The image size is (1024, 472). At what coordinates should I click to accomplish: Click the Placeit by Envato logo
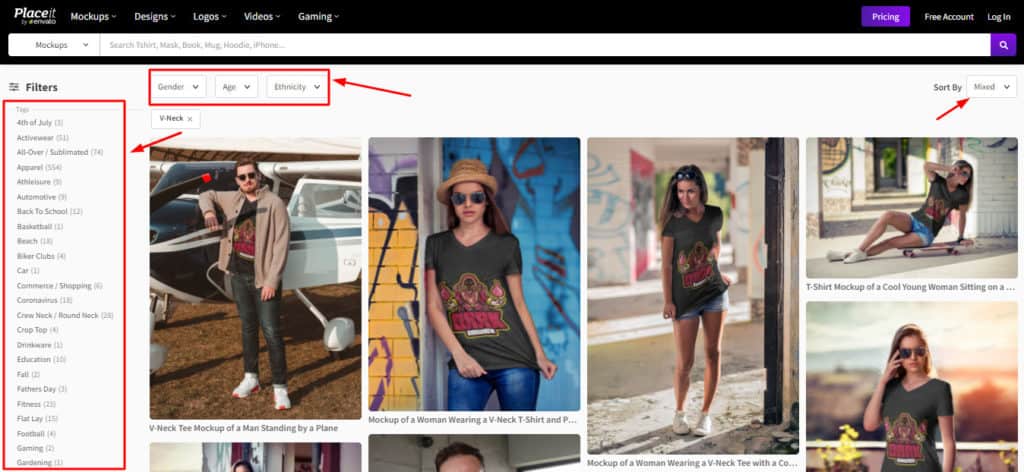(x=35, y=16)
